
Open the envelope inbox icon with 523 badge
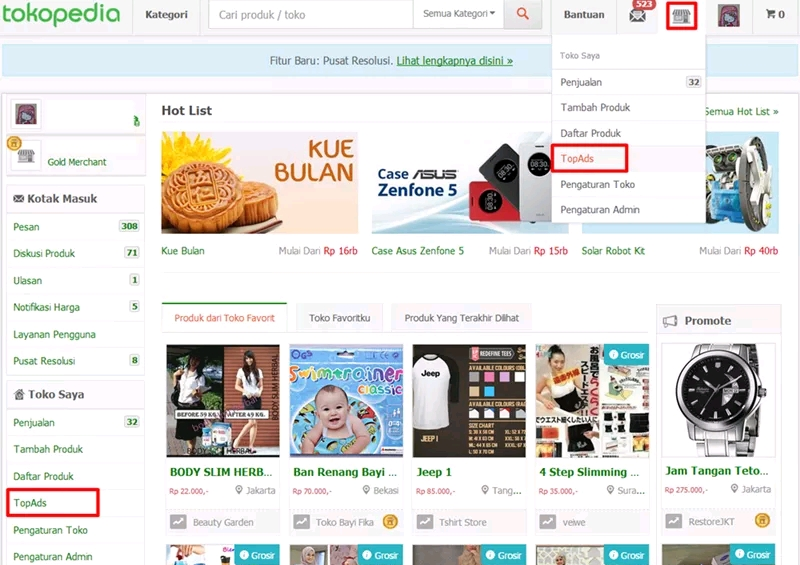point(637,15)
